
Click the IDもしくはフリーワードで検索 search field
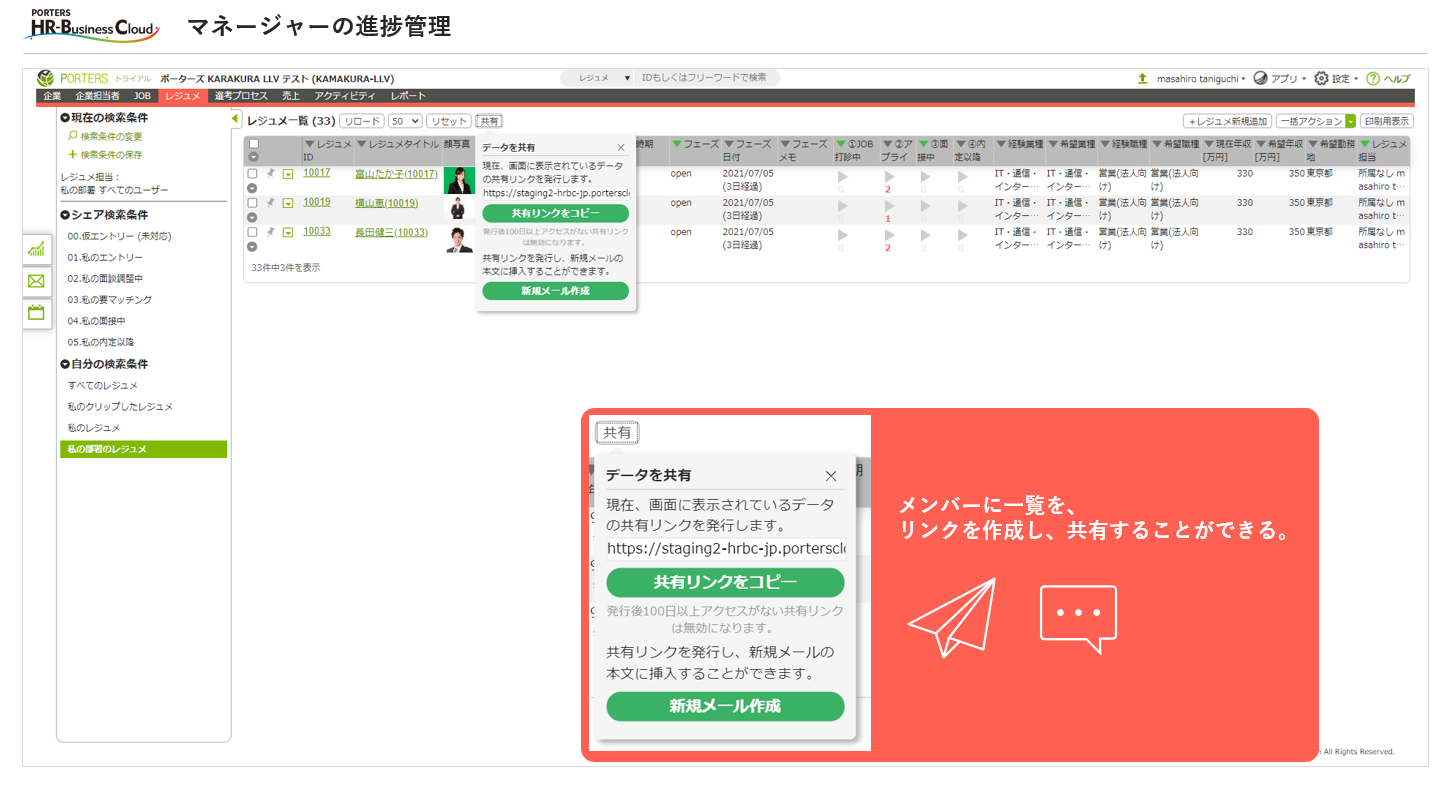point(707,78)
